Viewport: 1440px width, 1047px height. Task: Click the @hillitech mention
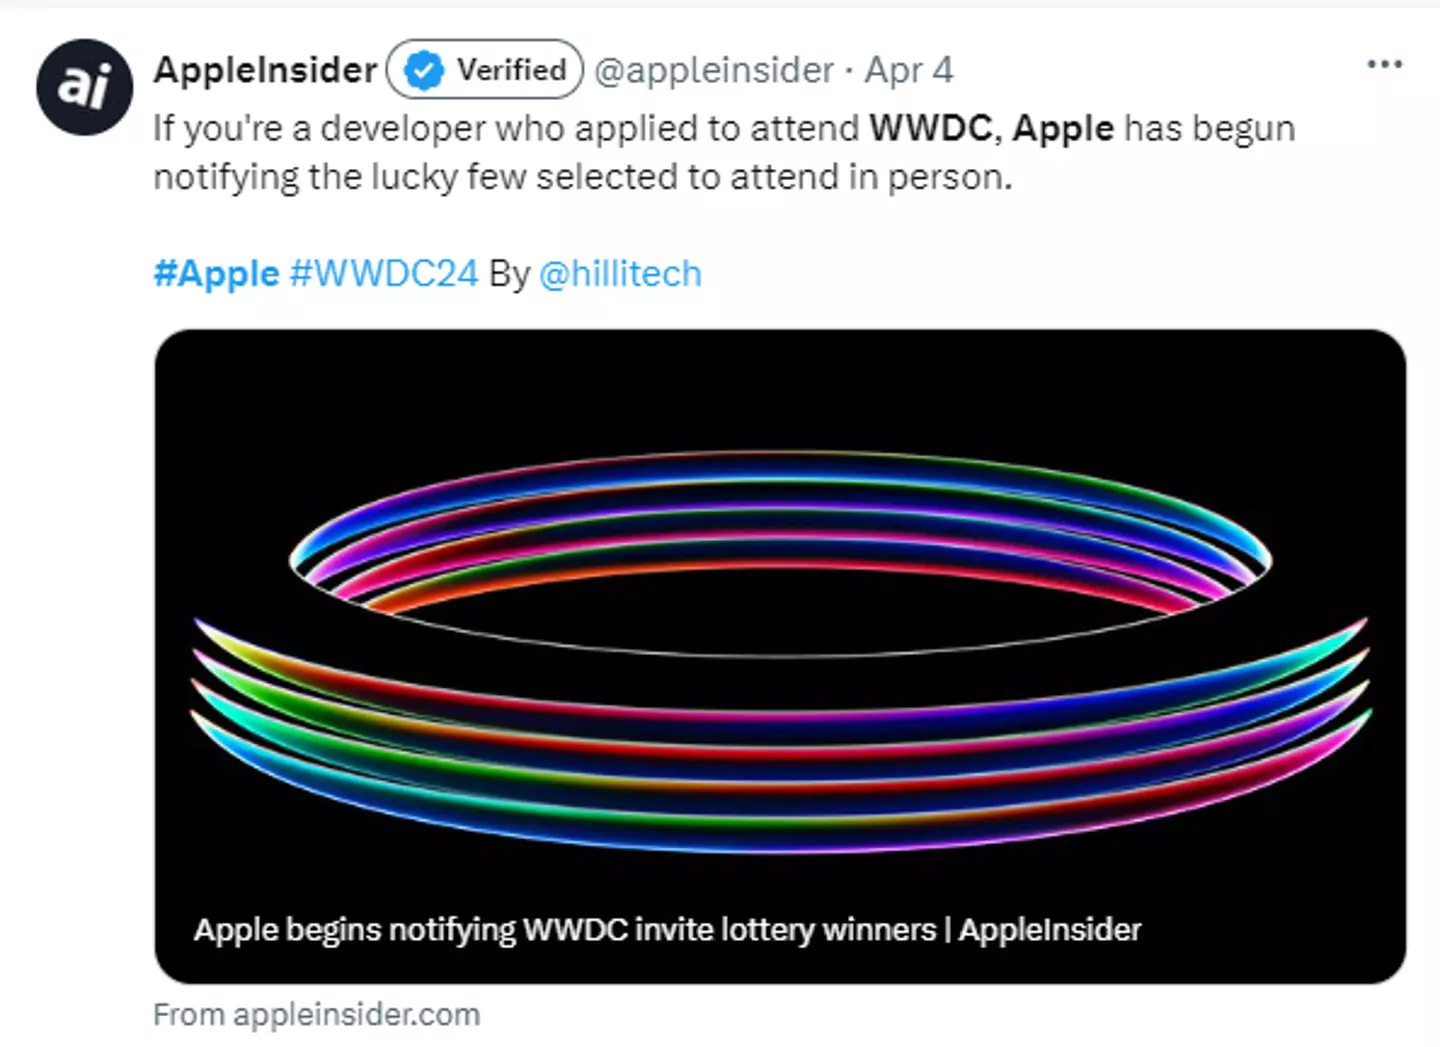(622, 273)
